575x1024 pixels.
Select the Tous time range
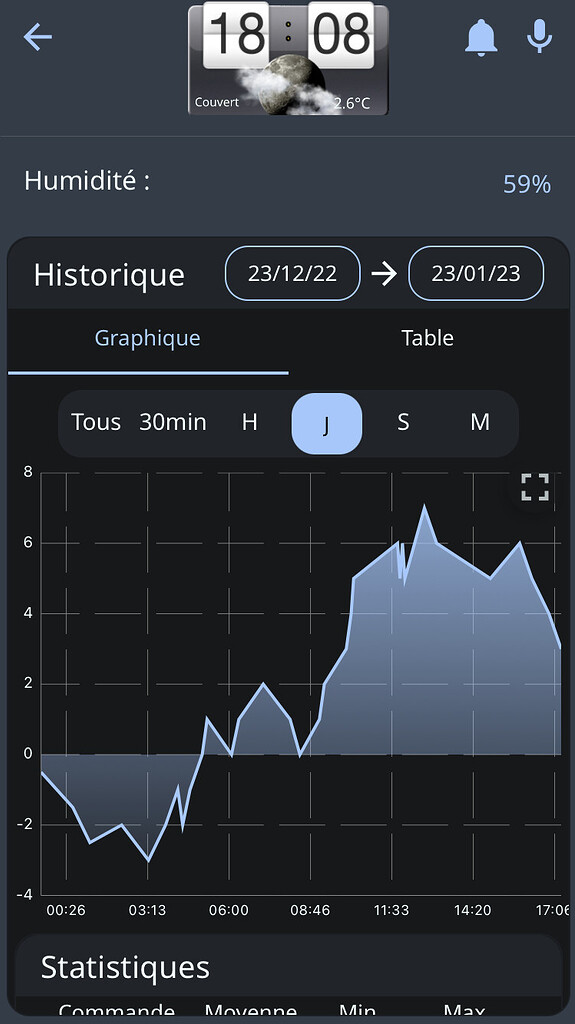(96, 423)
